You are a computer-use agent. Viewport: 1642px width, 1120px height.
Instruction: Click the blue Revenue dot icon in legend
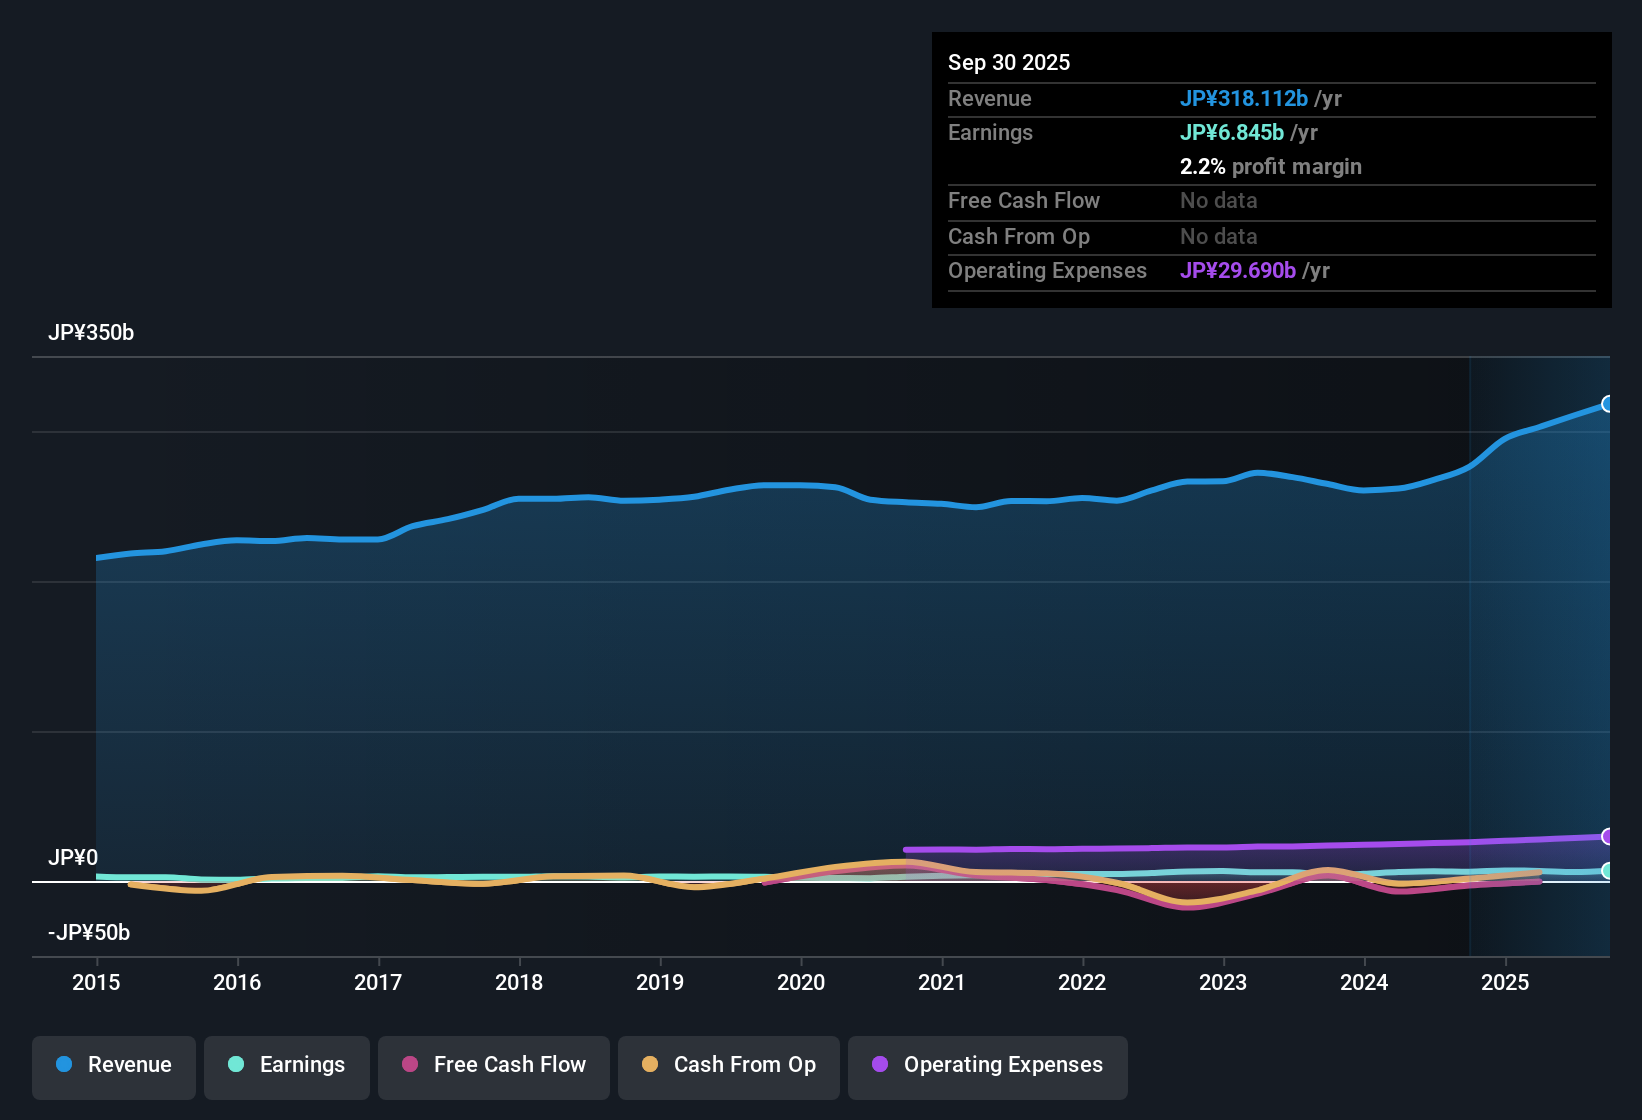(x=64, y=1065)
